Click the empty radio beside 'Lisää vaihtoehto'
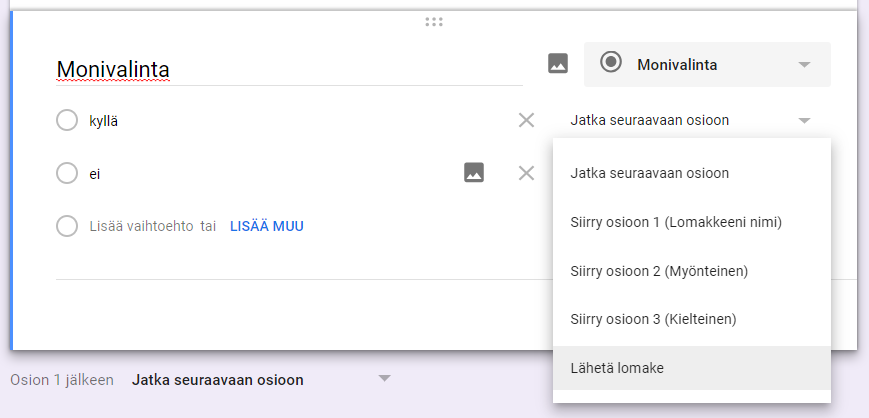869x418 pixels. [67, 226]
